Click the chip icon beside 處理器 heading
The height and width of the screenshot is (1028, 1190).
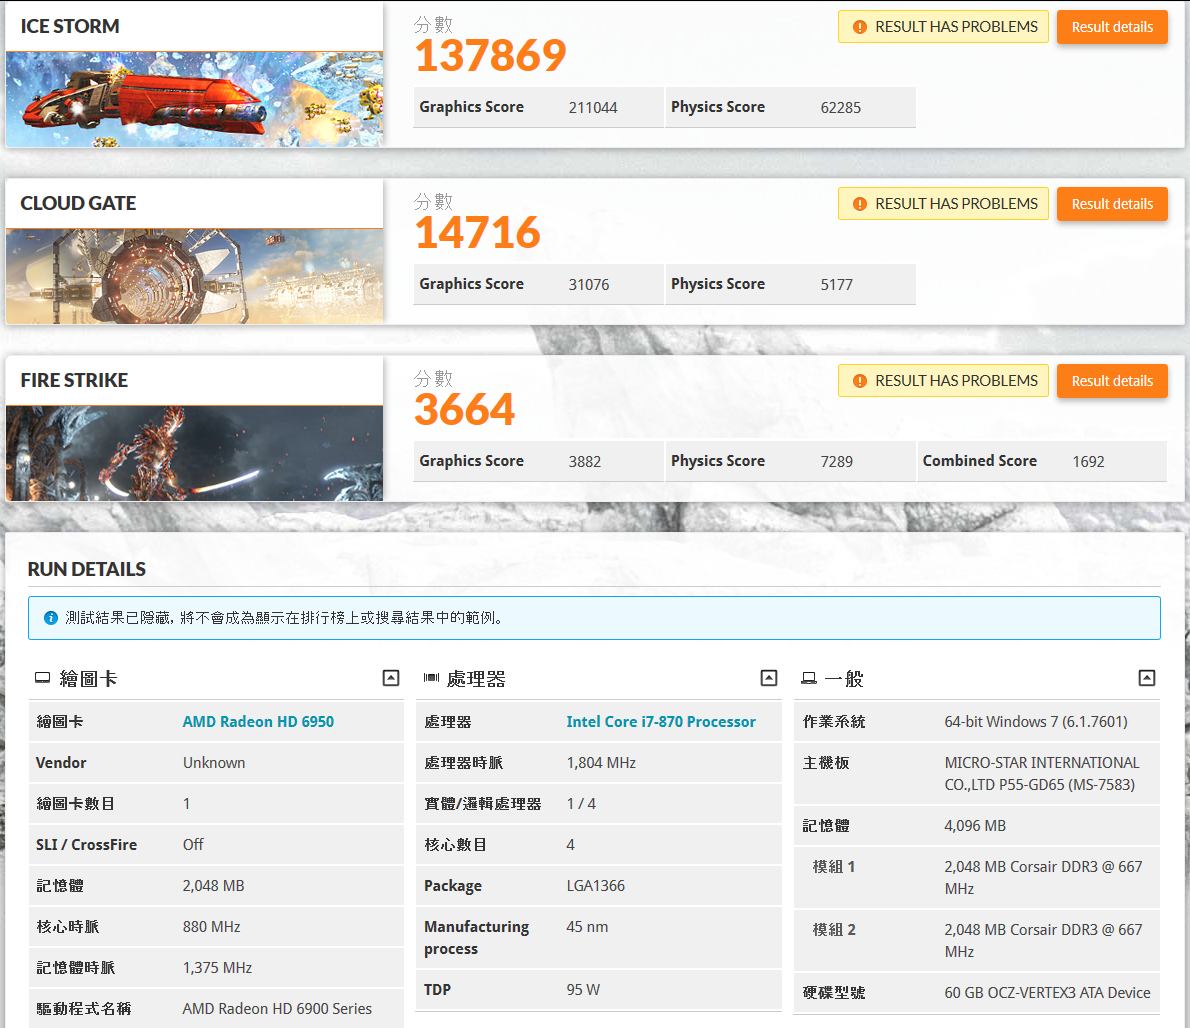431,678
